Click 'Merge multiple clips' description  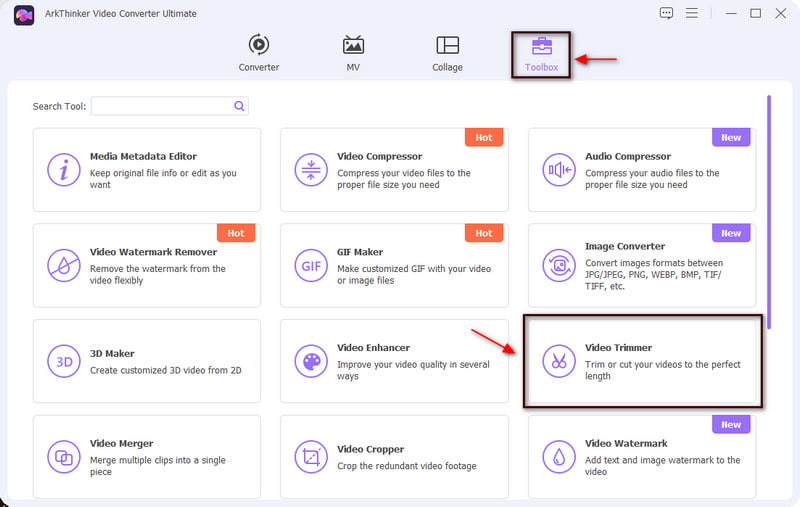[x=158, y=466]
